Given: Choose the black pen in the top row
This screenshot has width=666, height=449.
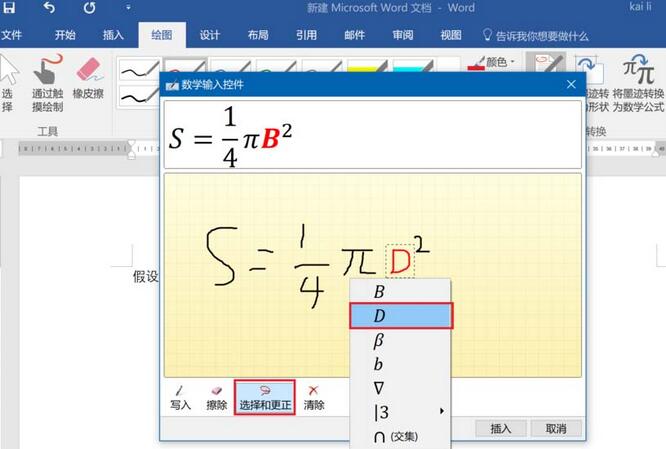Looking at the screenshot, I should click(139, 70).
